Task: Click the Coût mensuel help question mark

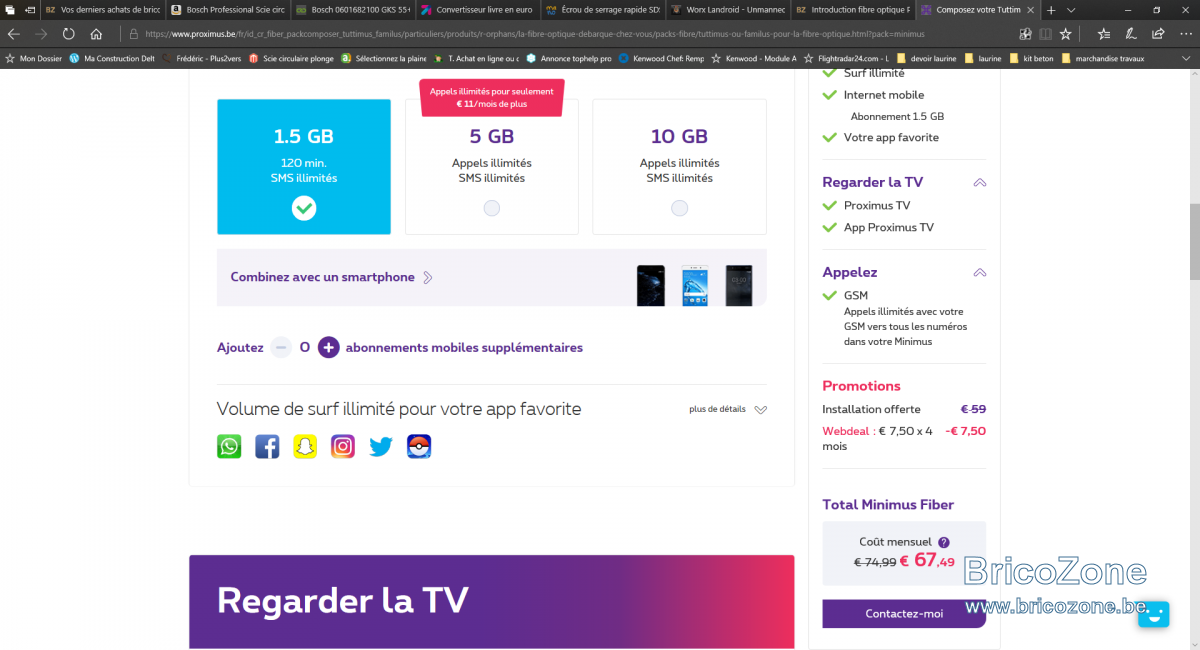Action: tap(944, 542)
